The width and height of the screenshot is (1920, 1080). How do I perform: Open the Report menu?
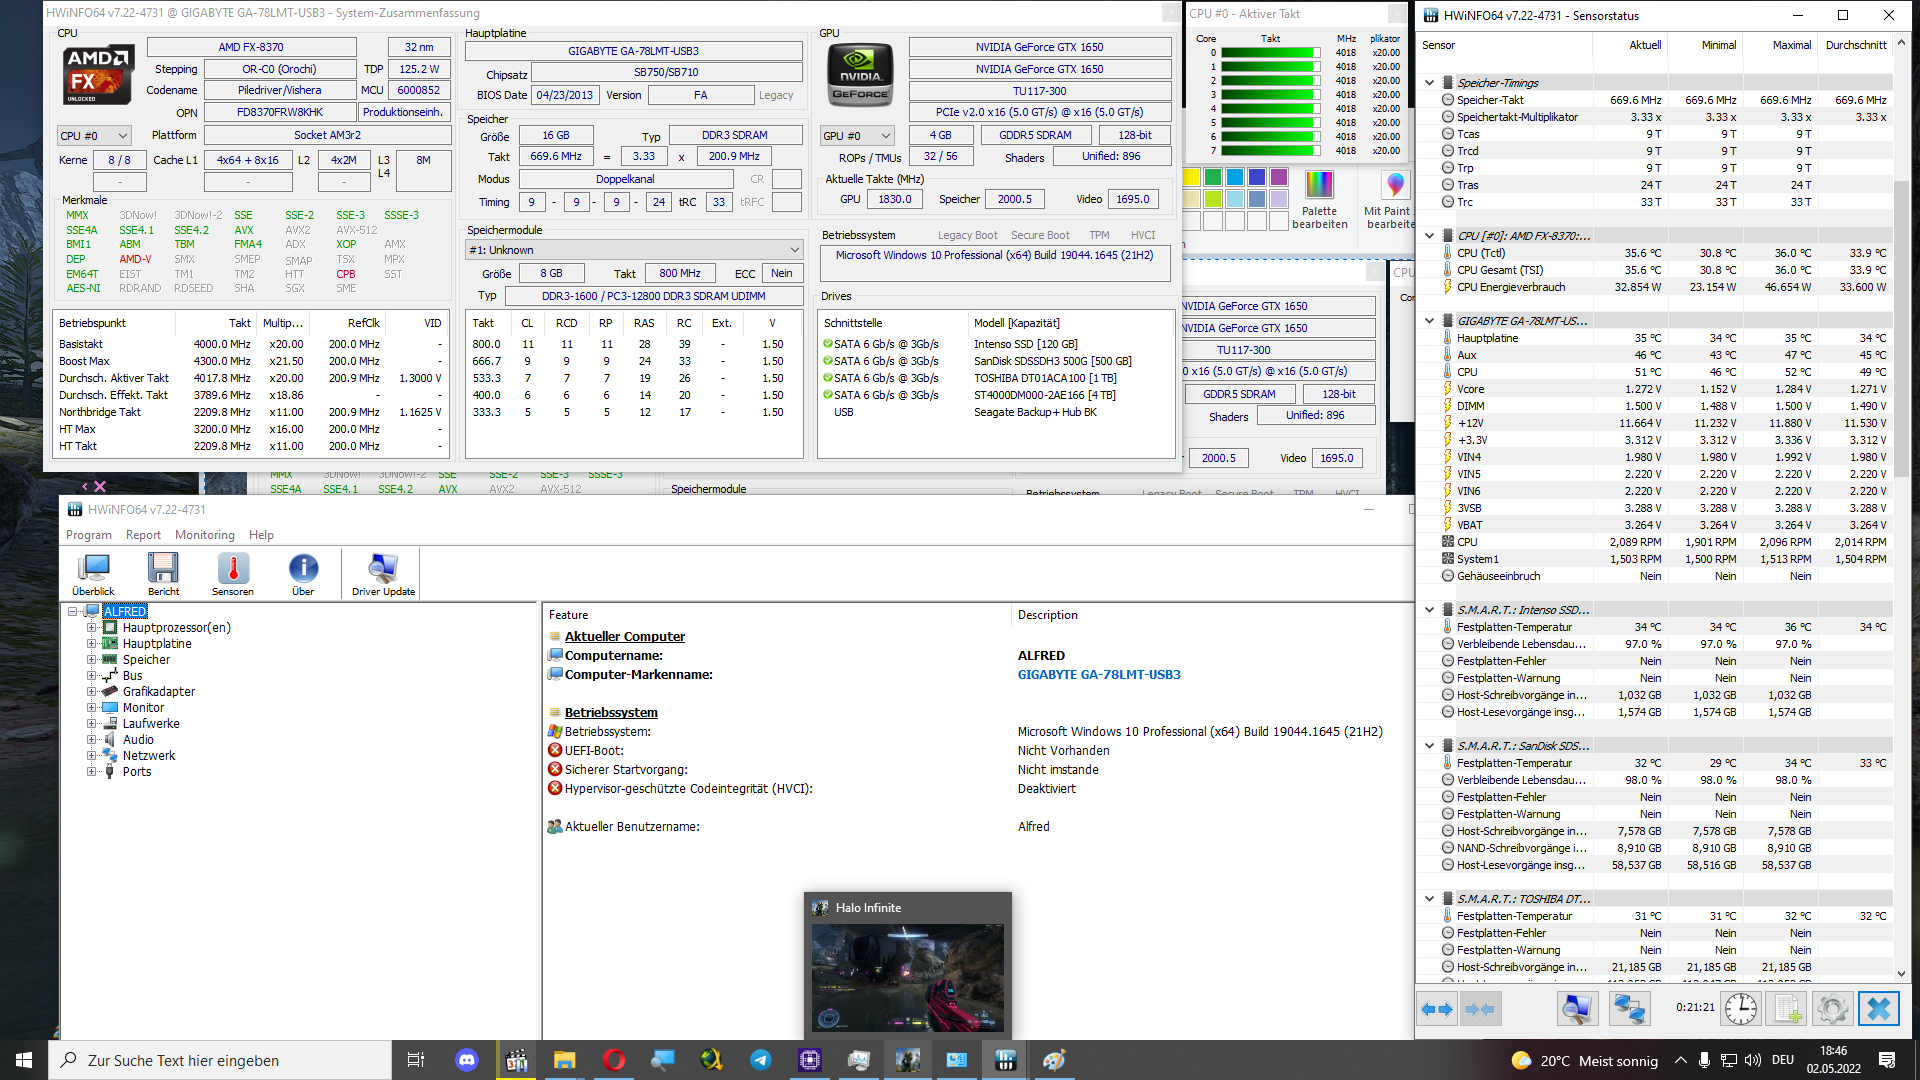pyautogui.click(x=143, y=535)
